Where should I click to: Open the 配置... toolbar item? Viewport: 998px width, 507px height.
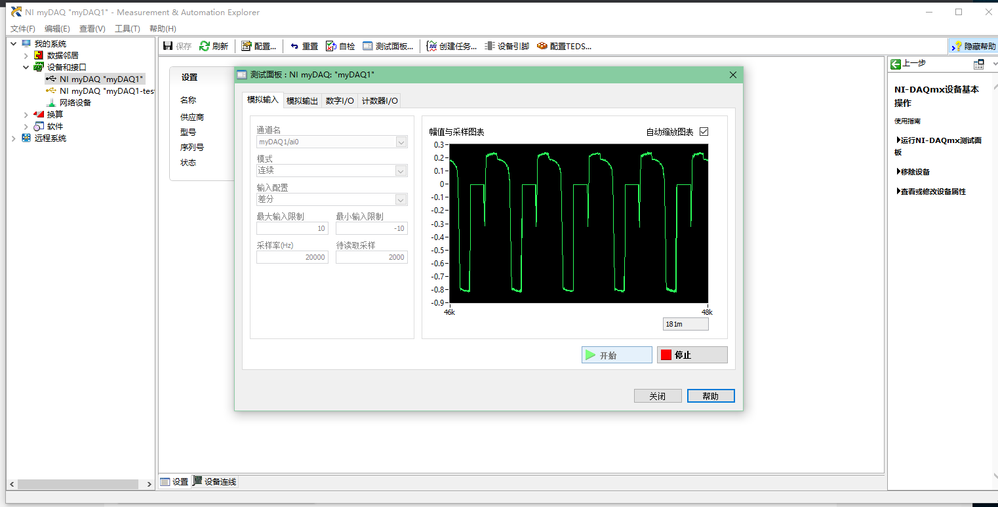point(259,46)
